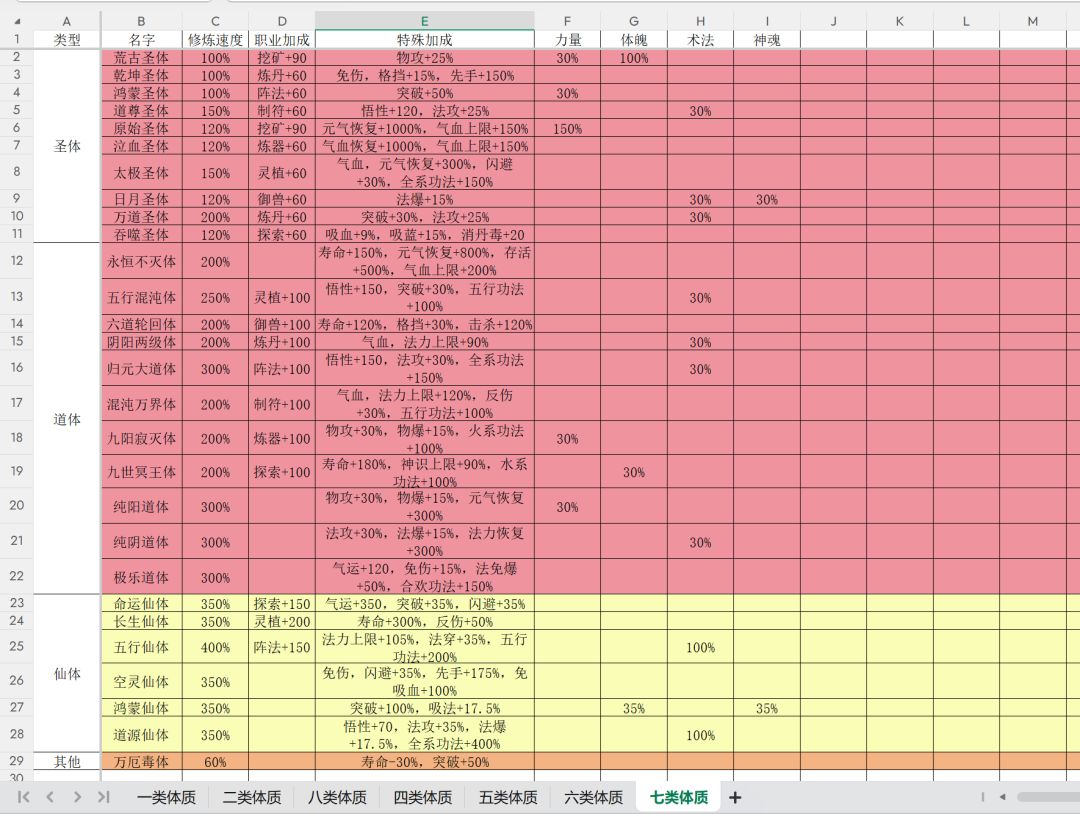Select the column H header
Viewport: 1080px width, 814px height.
[x=700, y=21]
